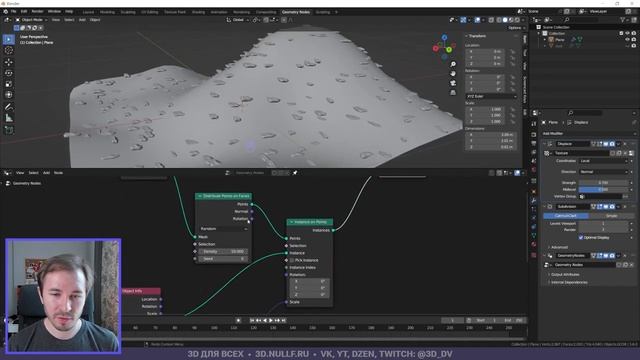
Task: Open viewport Options dropdown
Action: click(515, 28)
